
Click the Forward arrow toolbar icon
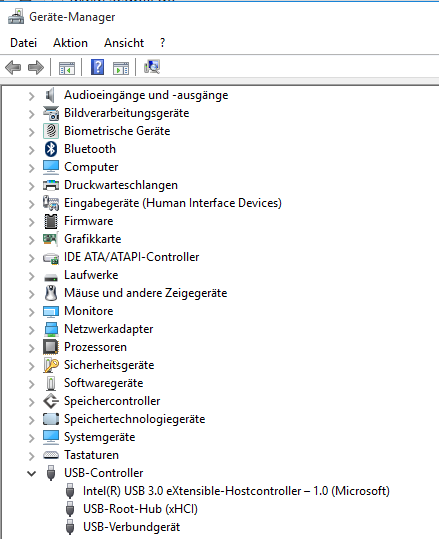36,67
